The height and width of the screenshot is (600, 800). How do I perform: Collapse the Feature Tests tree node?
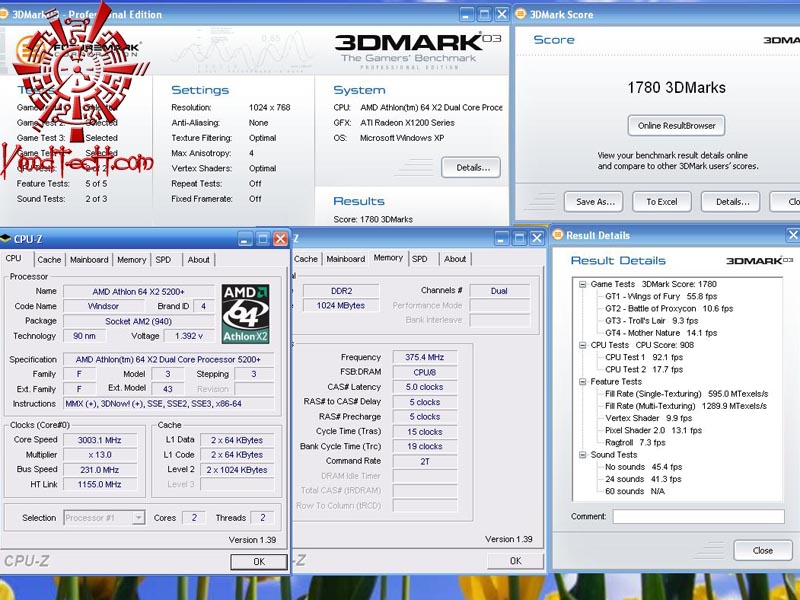582,382
